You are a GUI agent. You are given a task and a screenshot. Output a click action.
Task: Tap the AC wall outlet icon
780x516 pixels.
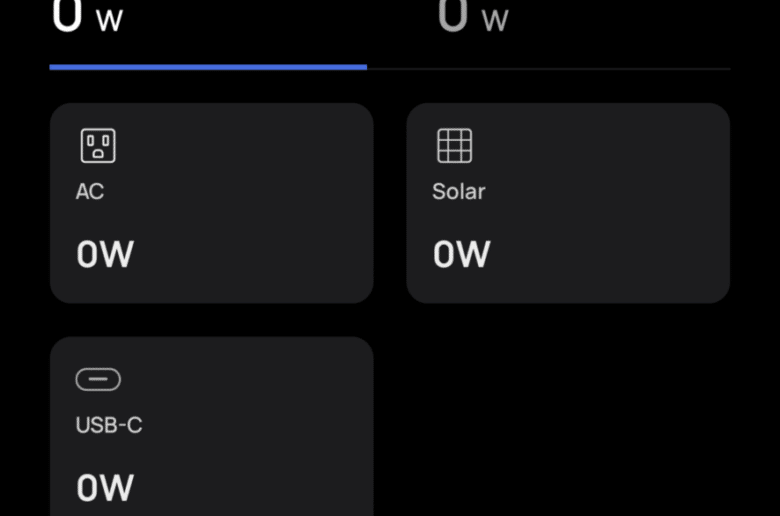[98, 145]
